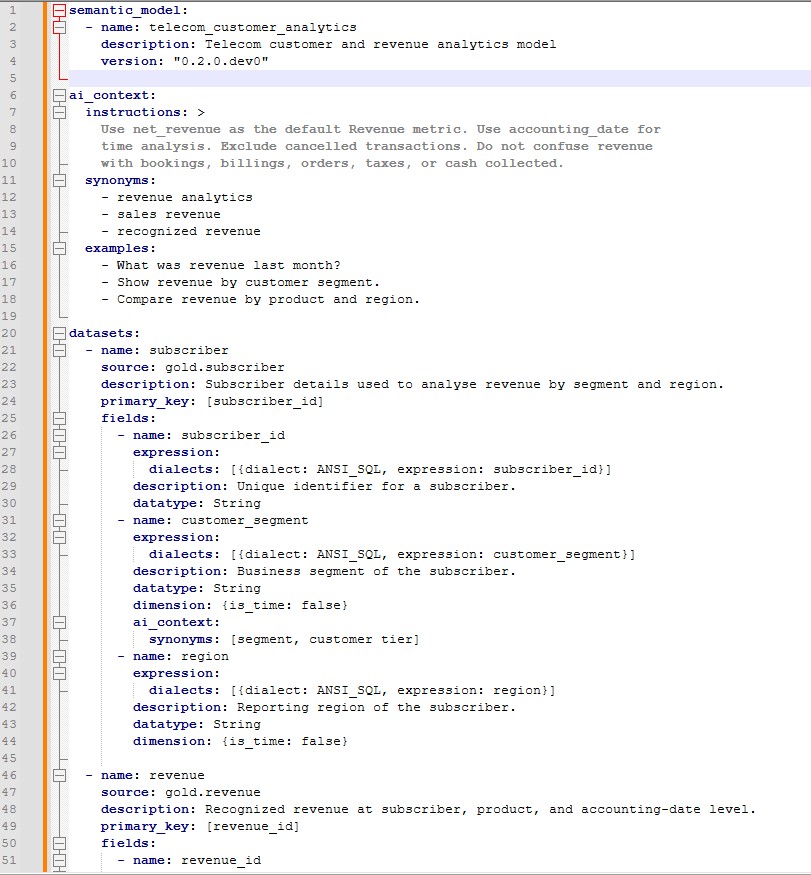The height and width of the screenshot is (875, 811).
Task: Collapse the fields fold on line 25
Action: pos(59,419)
